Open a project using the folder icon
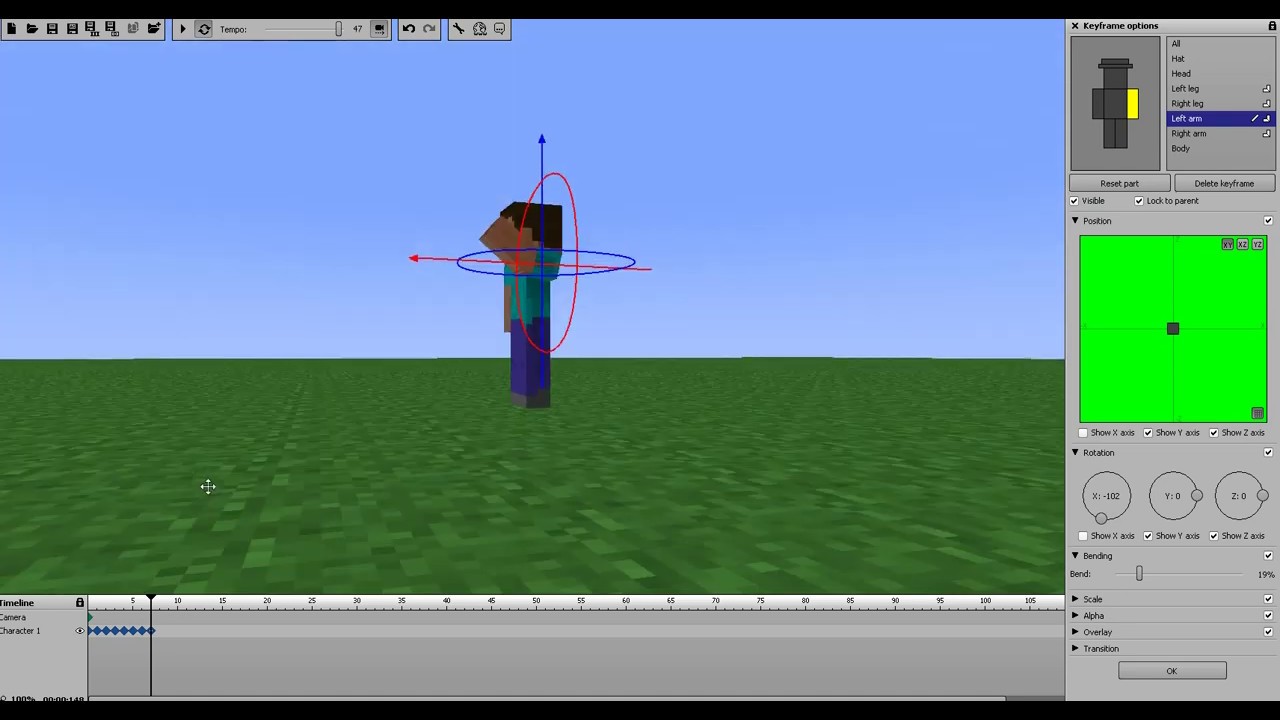The image size is (1280, 720). tap(32, 29)
